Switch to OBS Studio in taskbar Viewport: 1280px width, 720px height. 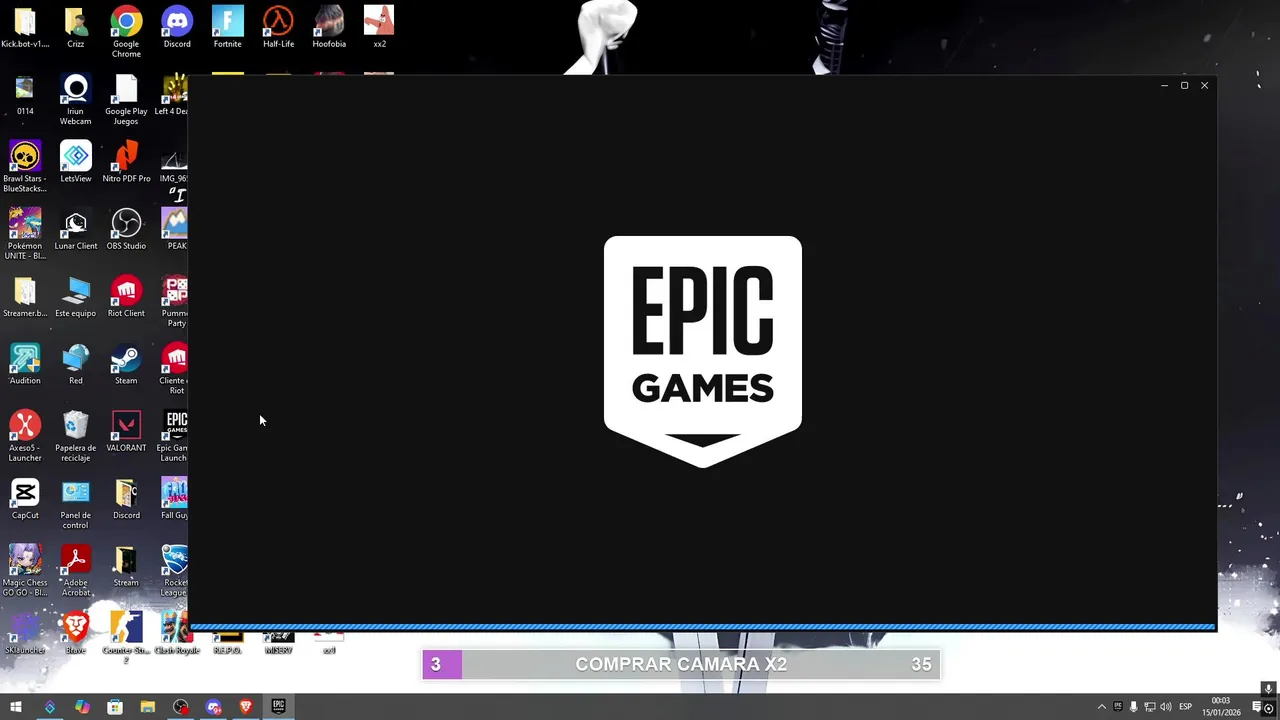[x=180, y=707]
